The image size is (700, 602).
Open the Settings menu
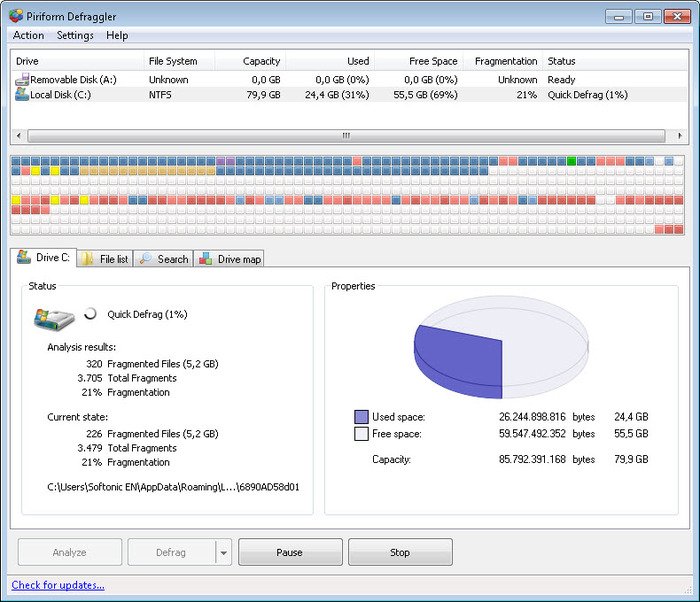coord(75,35)
